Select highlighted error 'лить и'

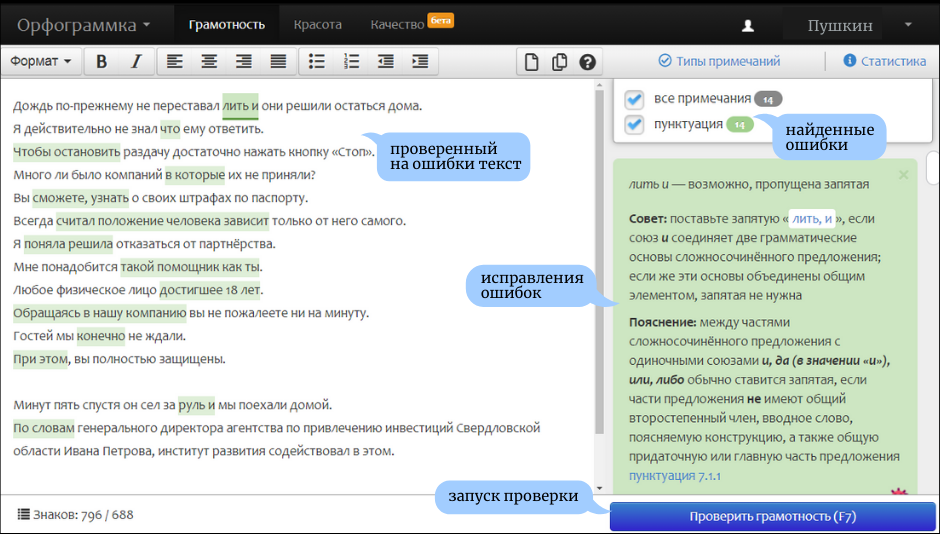[240, 106]
